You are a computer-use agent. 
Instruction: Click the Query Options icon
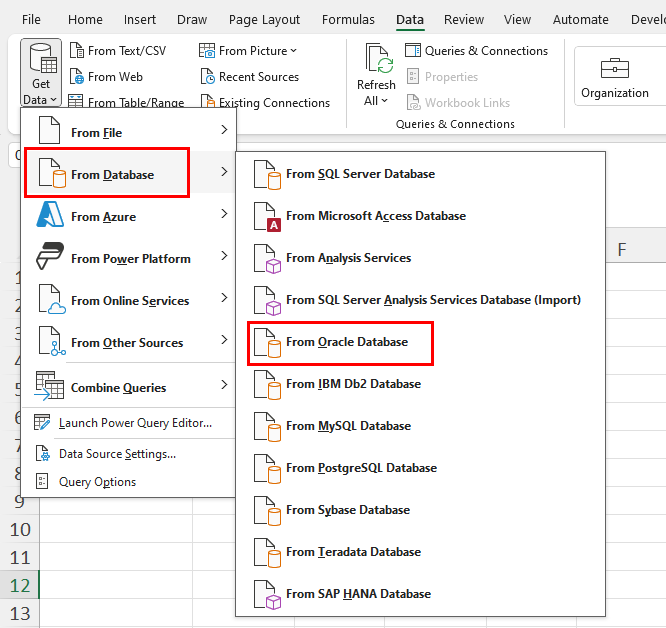click(42, 481)
